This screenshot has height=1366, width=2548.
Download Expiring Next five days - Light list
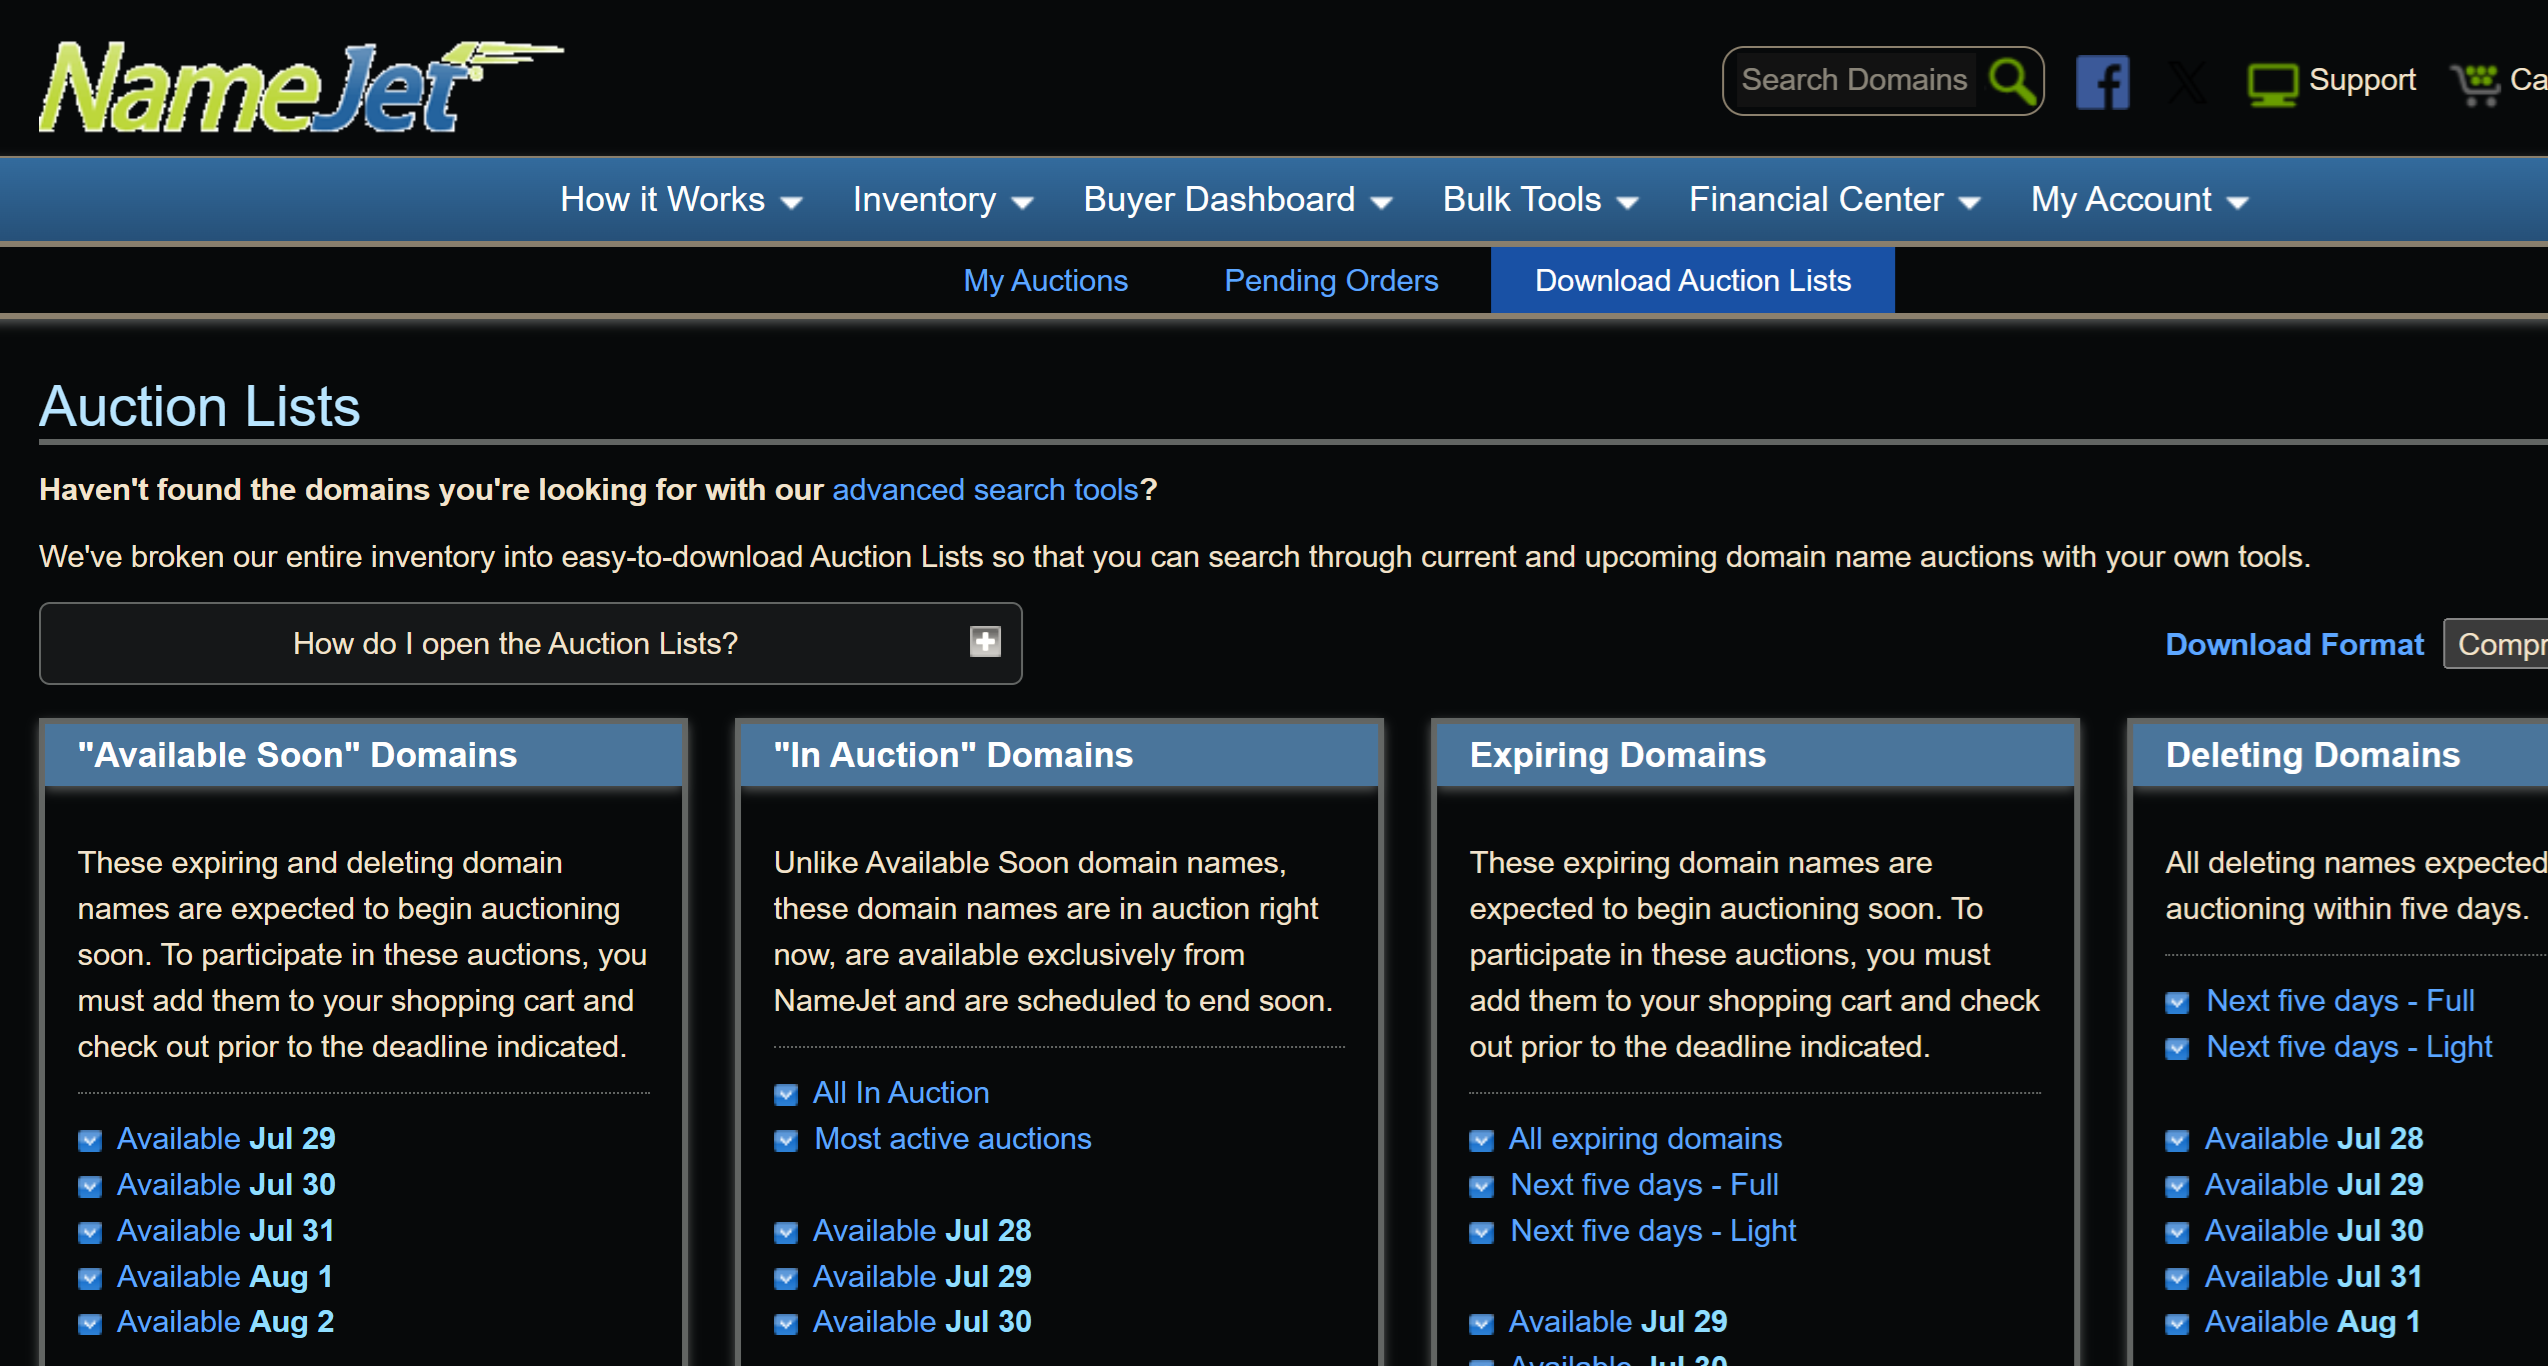coord(1653,1231)
